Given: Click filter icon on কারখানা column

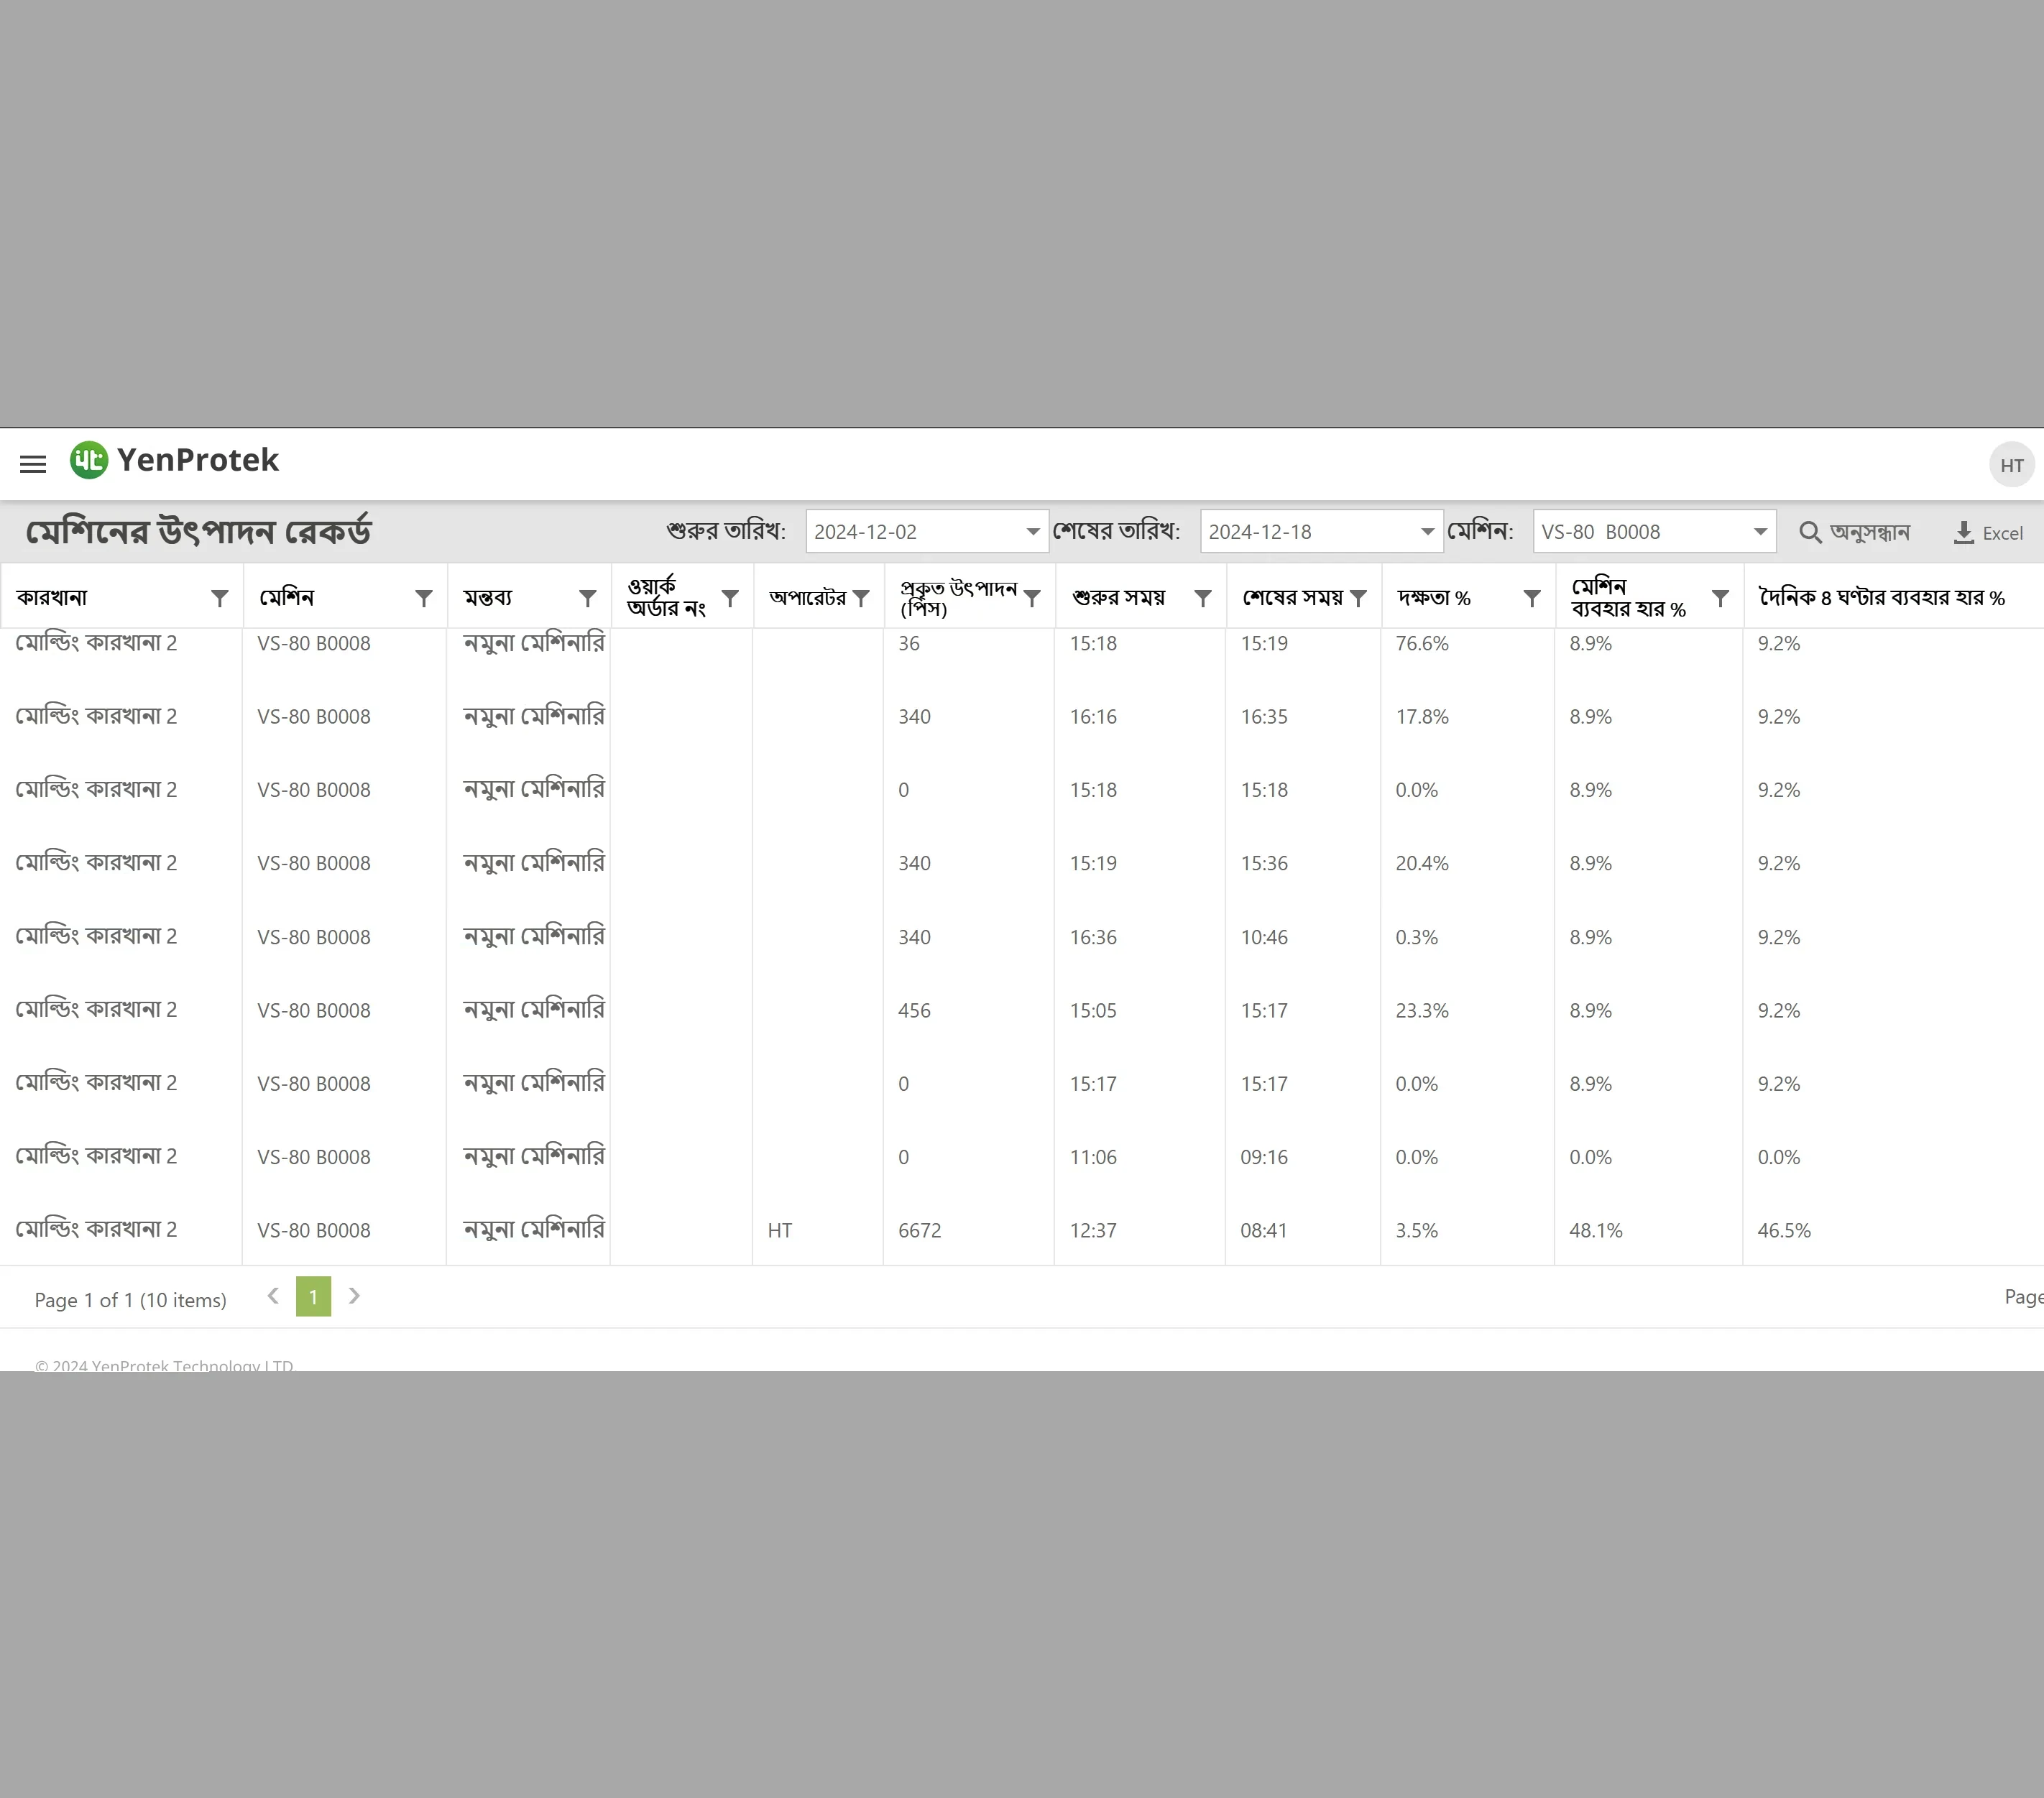Looking at the screenshot, I should [220, 598].
